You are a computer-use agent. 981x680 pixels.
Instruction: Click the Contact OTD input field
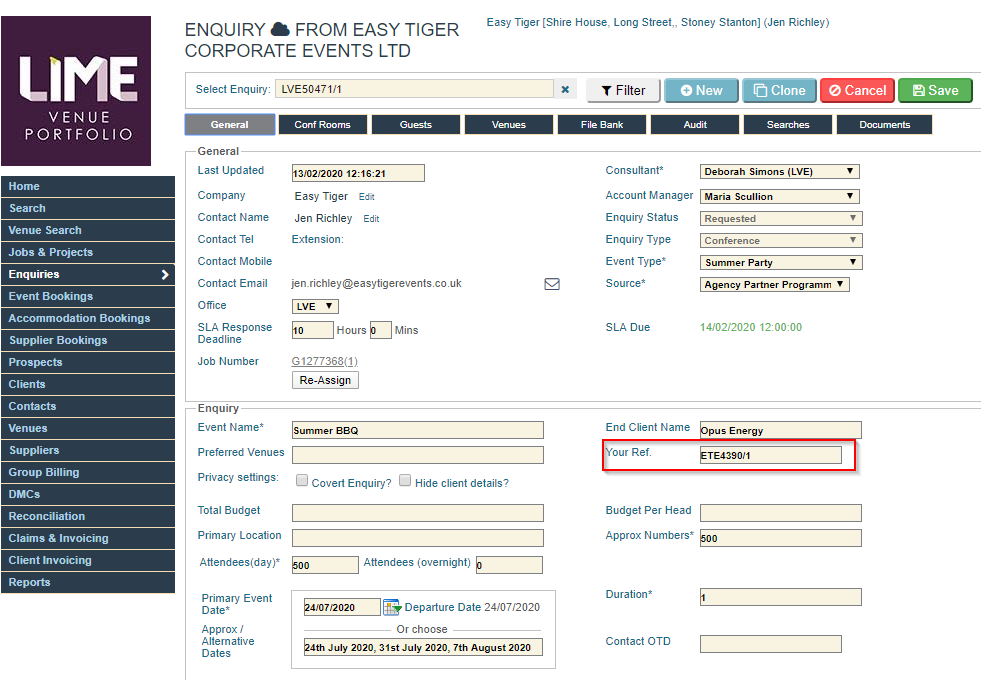pyautogui.click(x=770, y=644)
